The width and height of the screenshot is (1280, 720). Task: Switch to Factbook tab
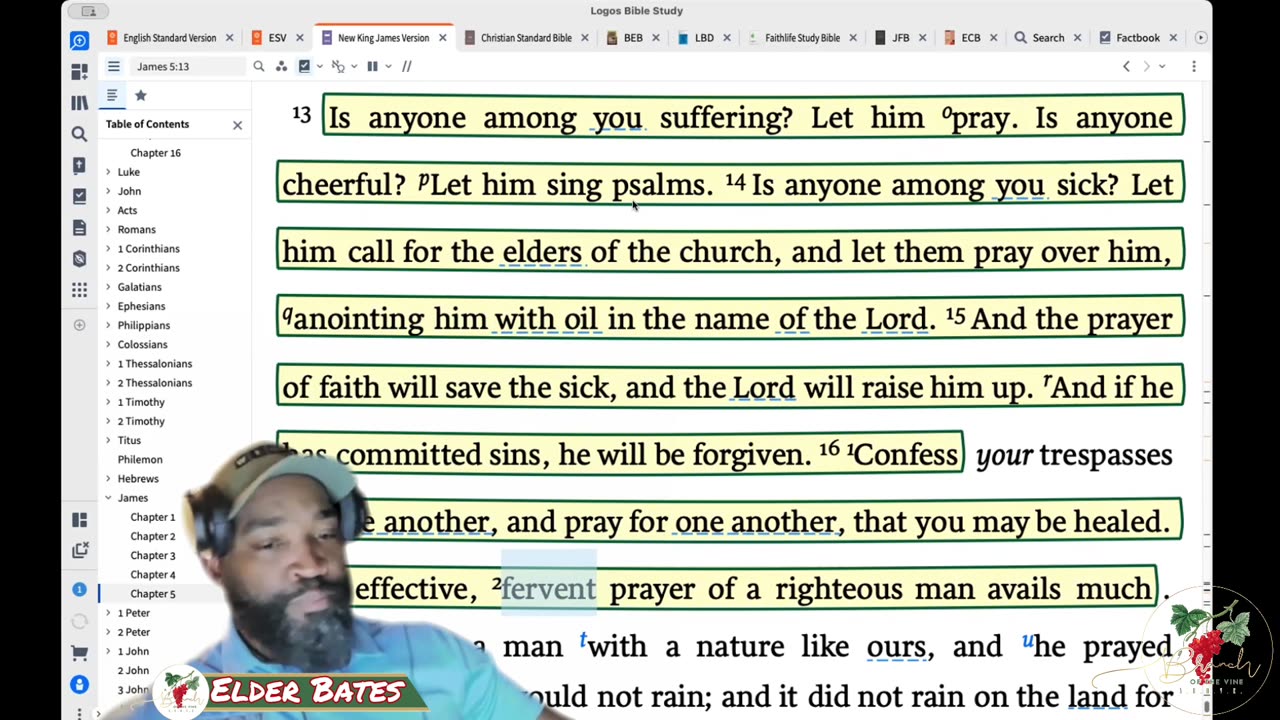pyautogui.click(x=1138, y=38)
